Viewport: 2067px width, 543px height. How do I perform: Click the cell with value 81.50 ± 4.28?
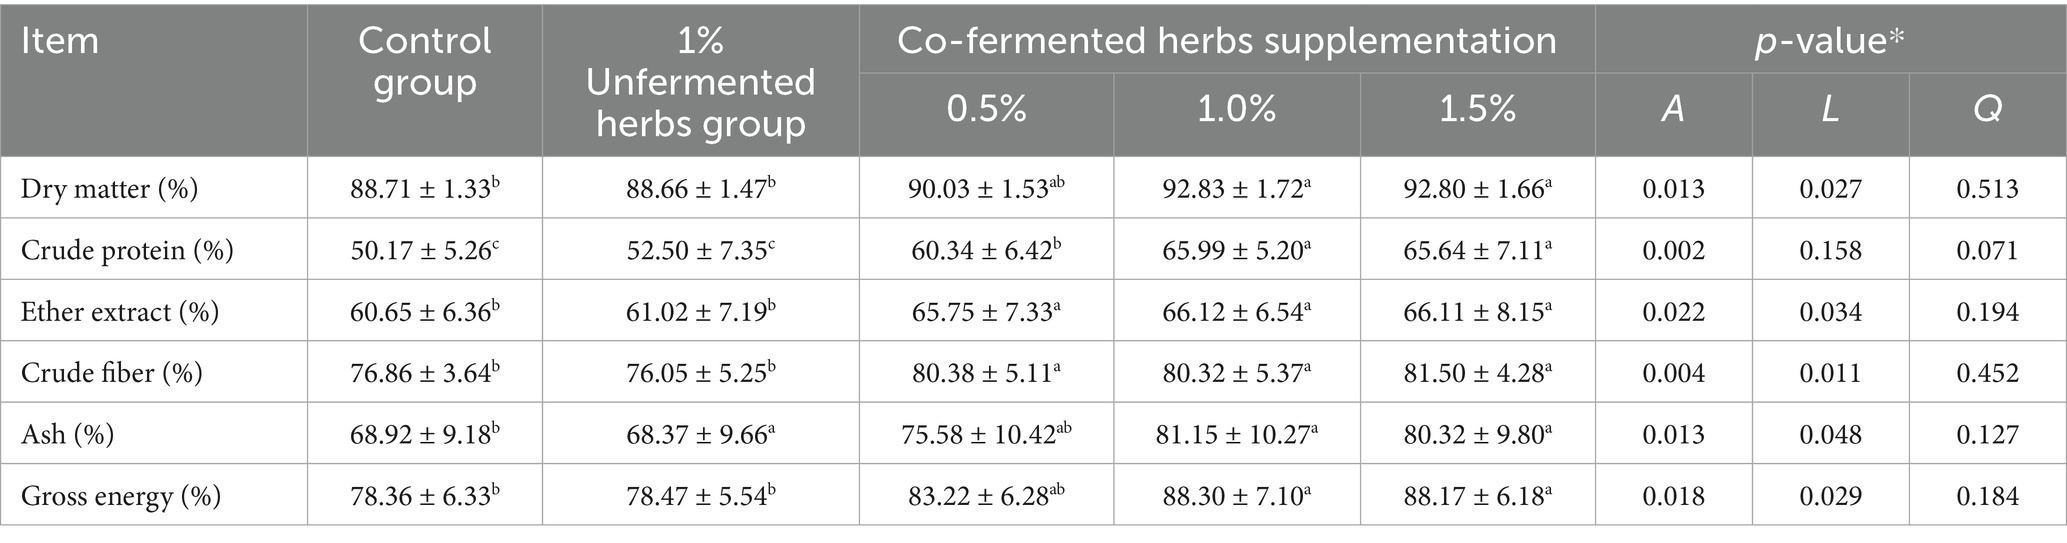click(1477, 373)
